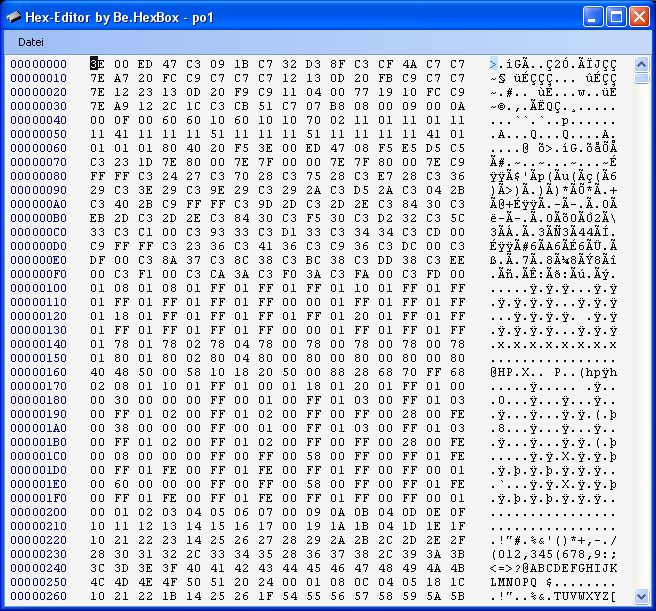This screenshot has height=611, width=656.
Task: Select first byte 4C in row 00000250
Action: [x=97, y=582]
